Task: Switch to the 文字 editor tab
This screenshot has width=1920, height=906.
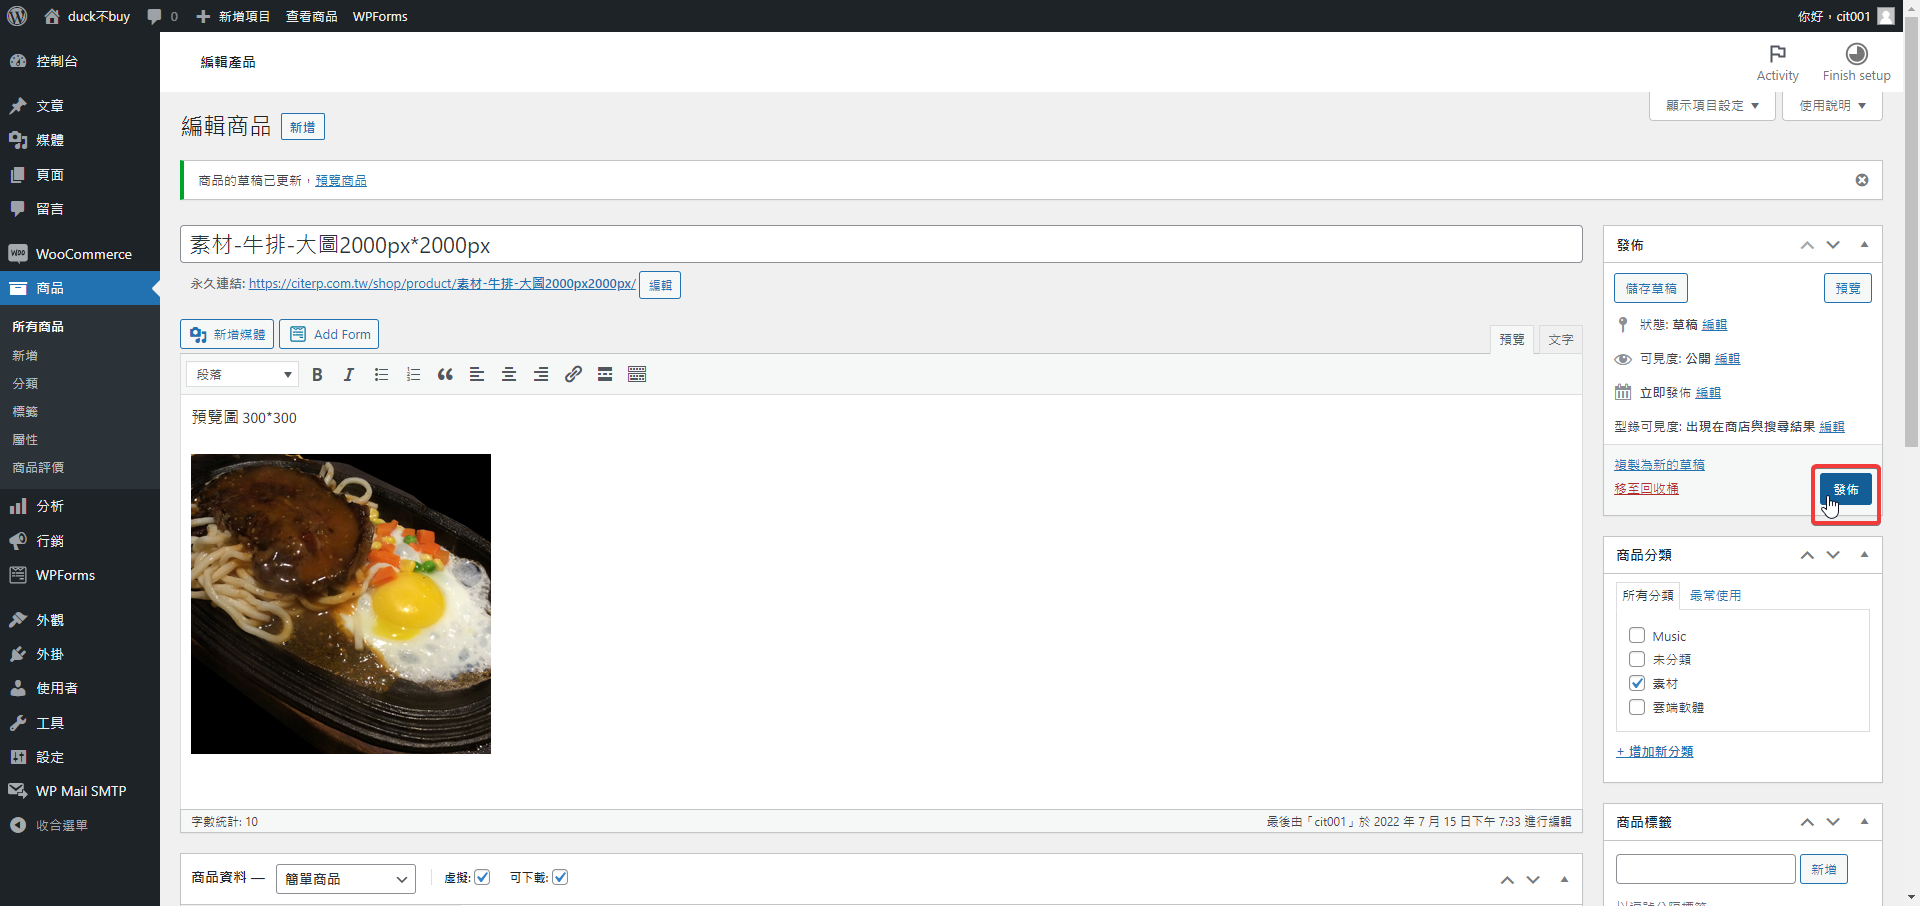Action: click(x=1560, y=340)
